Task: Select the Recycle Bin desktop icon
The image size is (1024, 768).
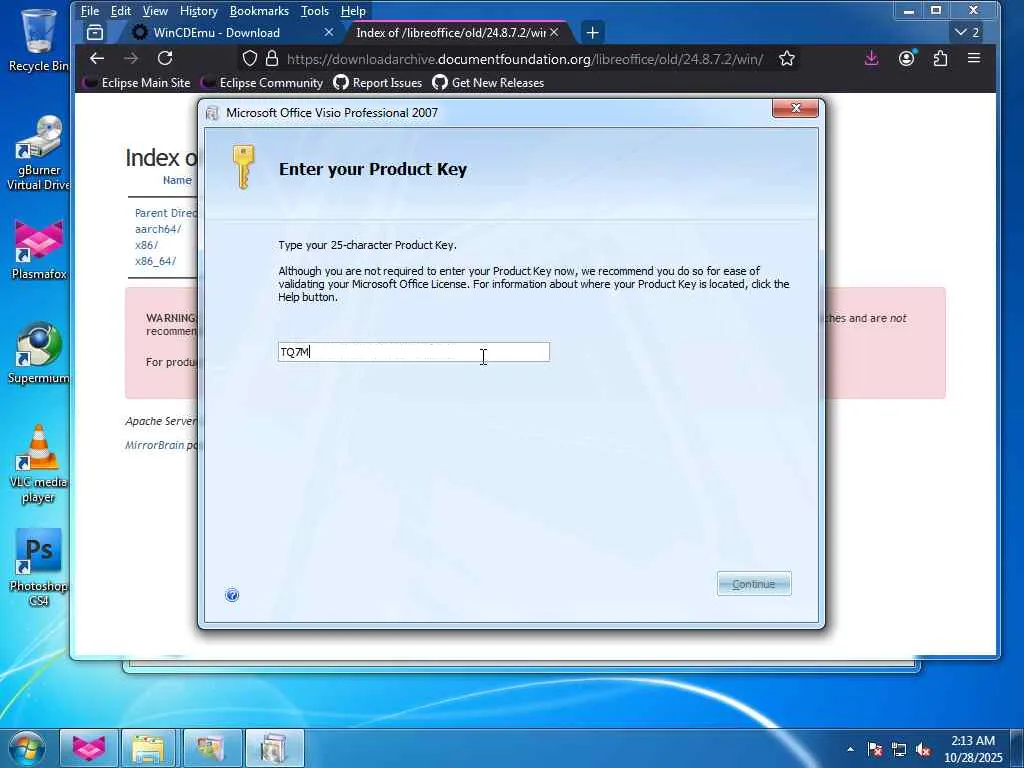Action: (39, 40)
